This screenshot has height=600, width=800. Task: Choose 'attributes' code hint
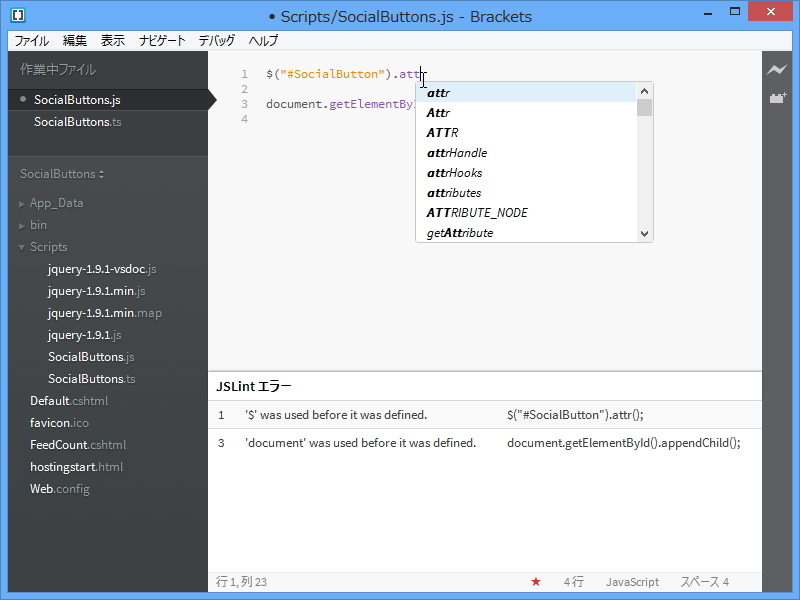pyautogui.click(x=527, y=193)
